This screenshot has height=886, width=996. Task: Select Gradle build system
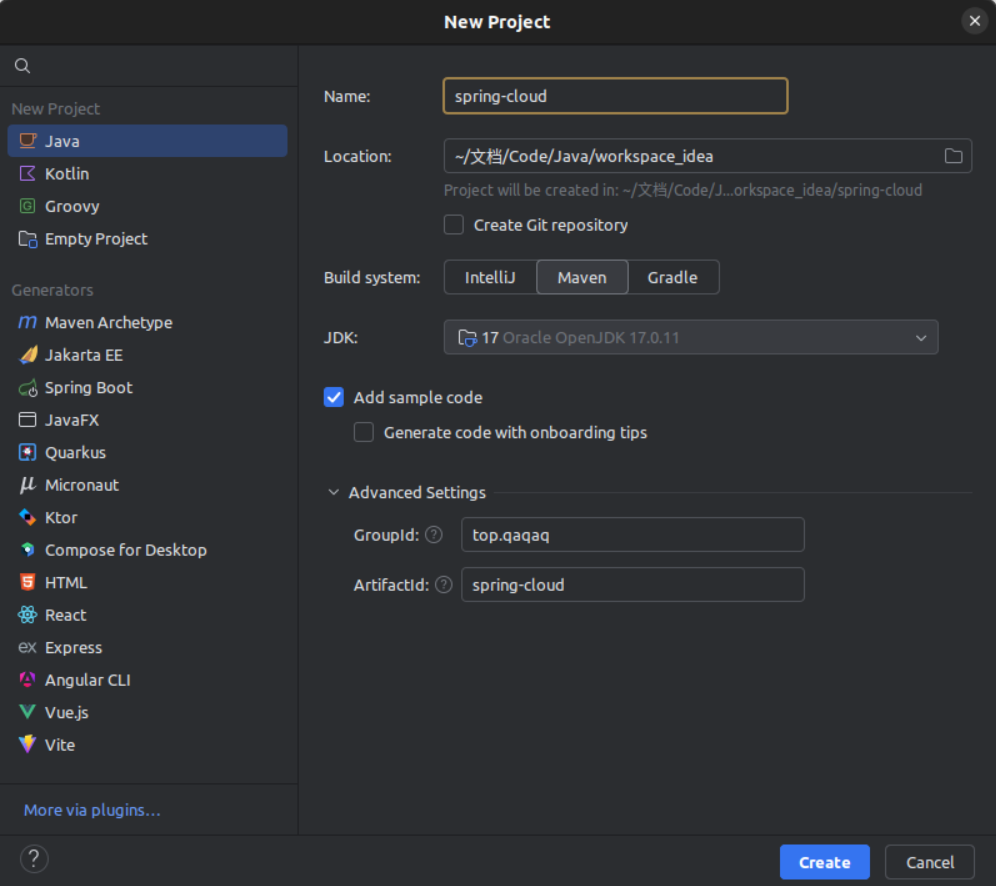coord(673,277)
